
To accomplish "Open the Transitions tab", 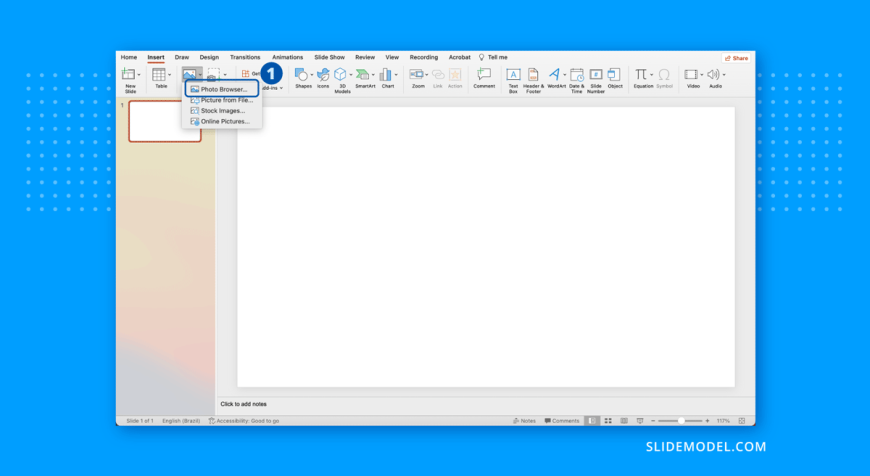I will [x=245, y=57].
